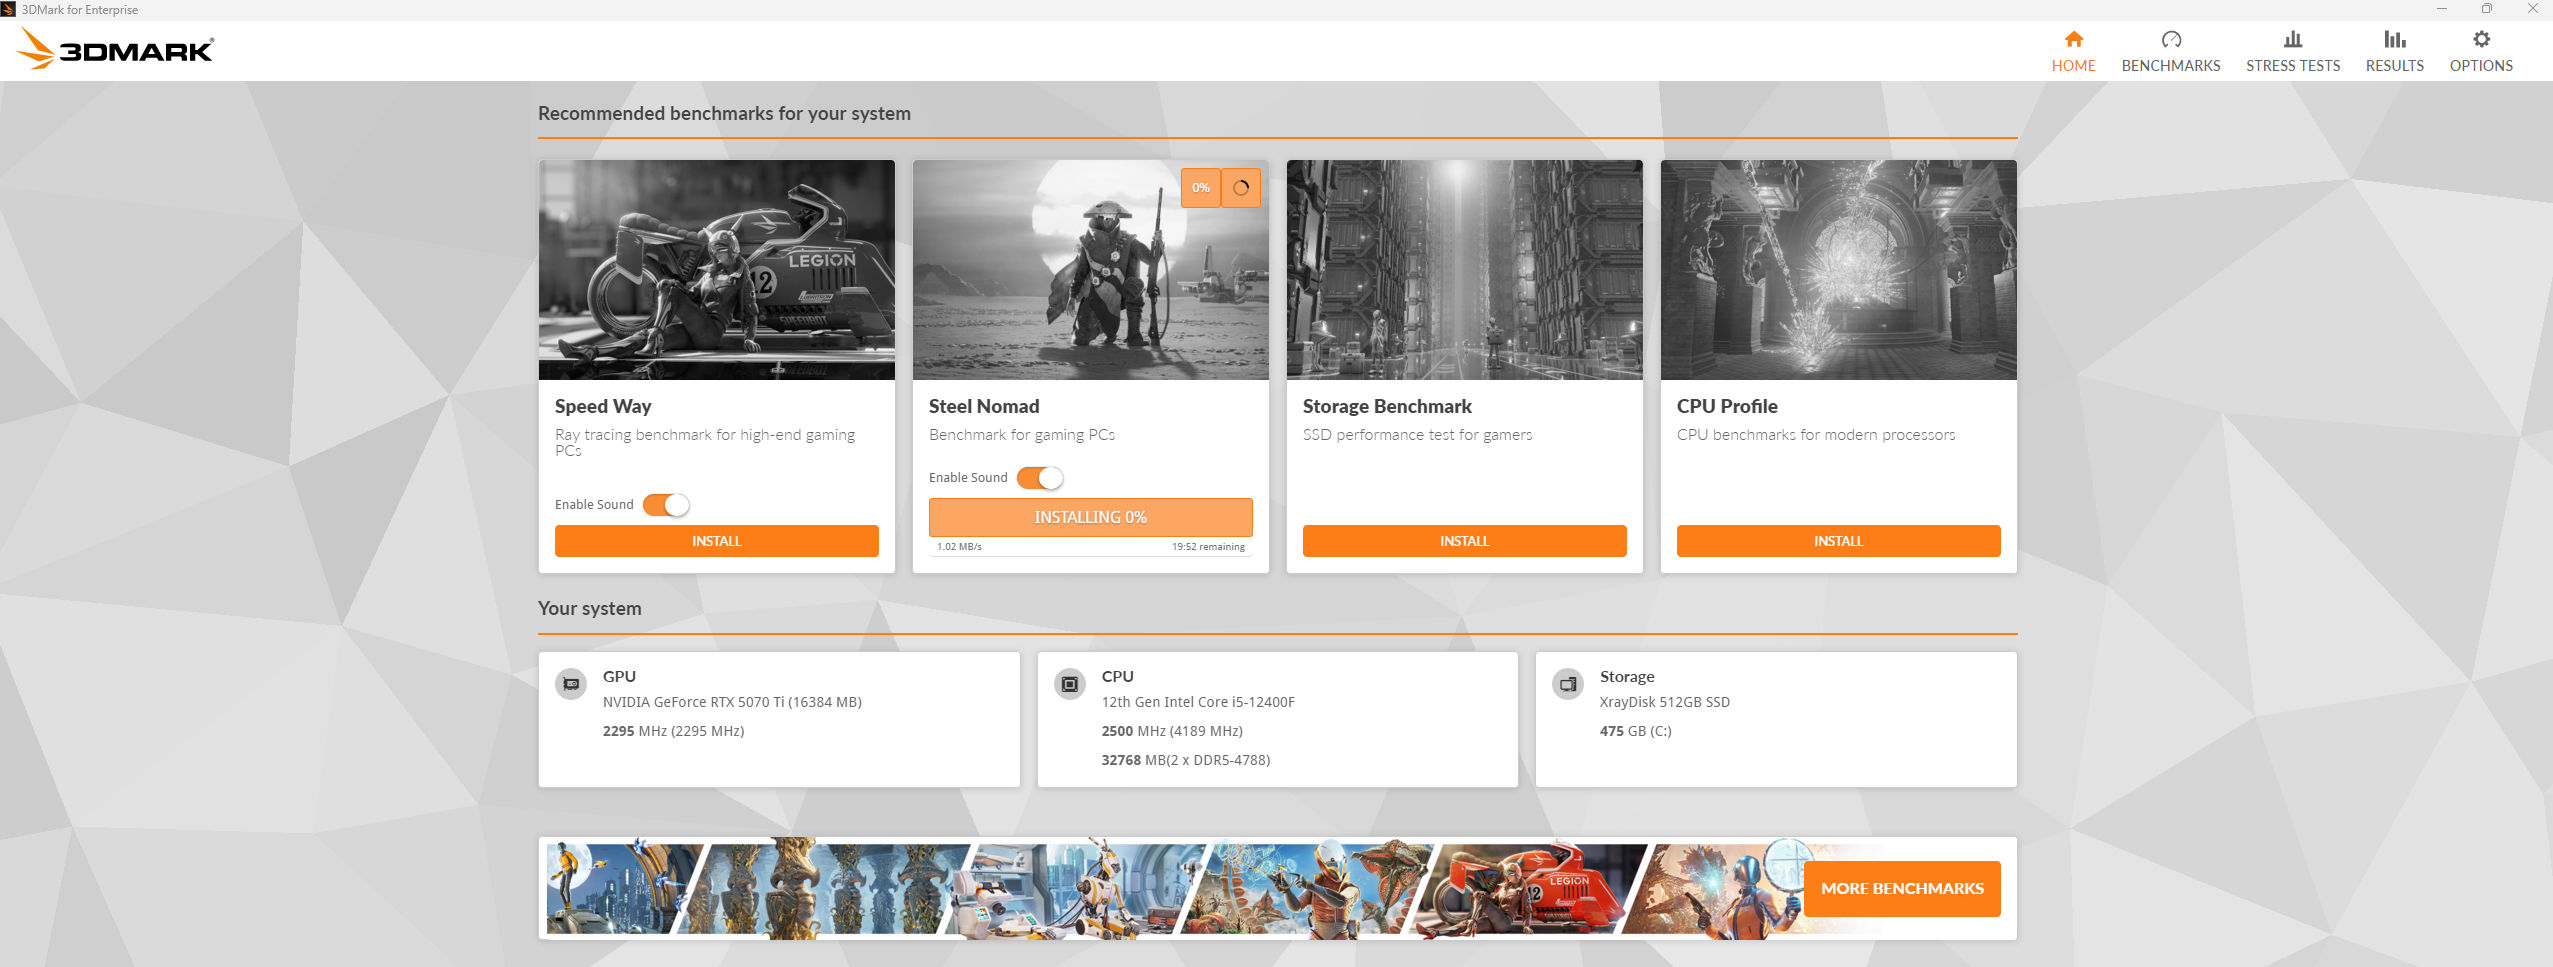Click the 3DMark logo

(x=115, y=49)
